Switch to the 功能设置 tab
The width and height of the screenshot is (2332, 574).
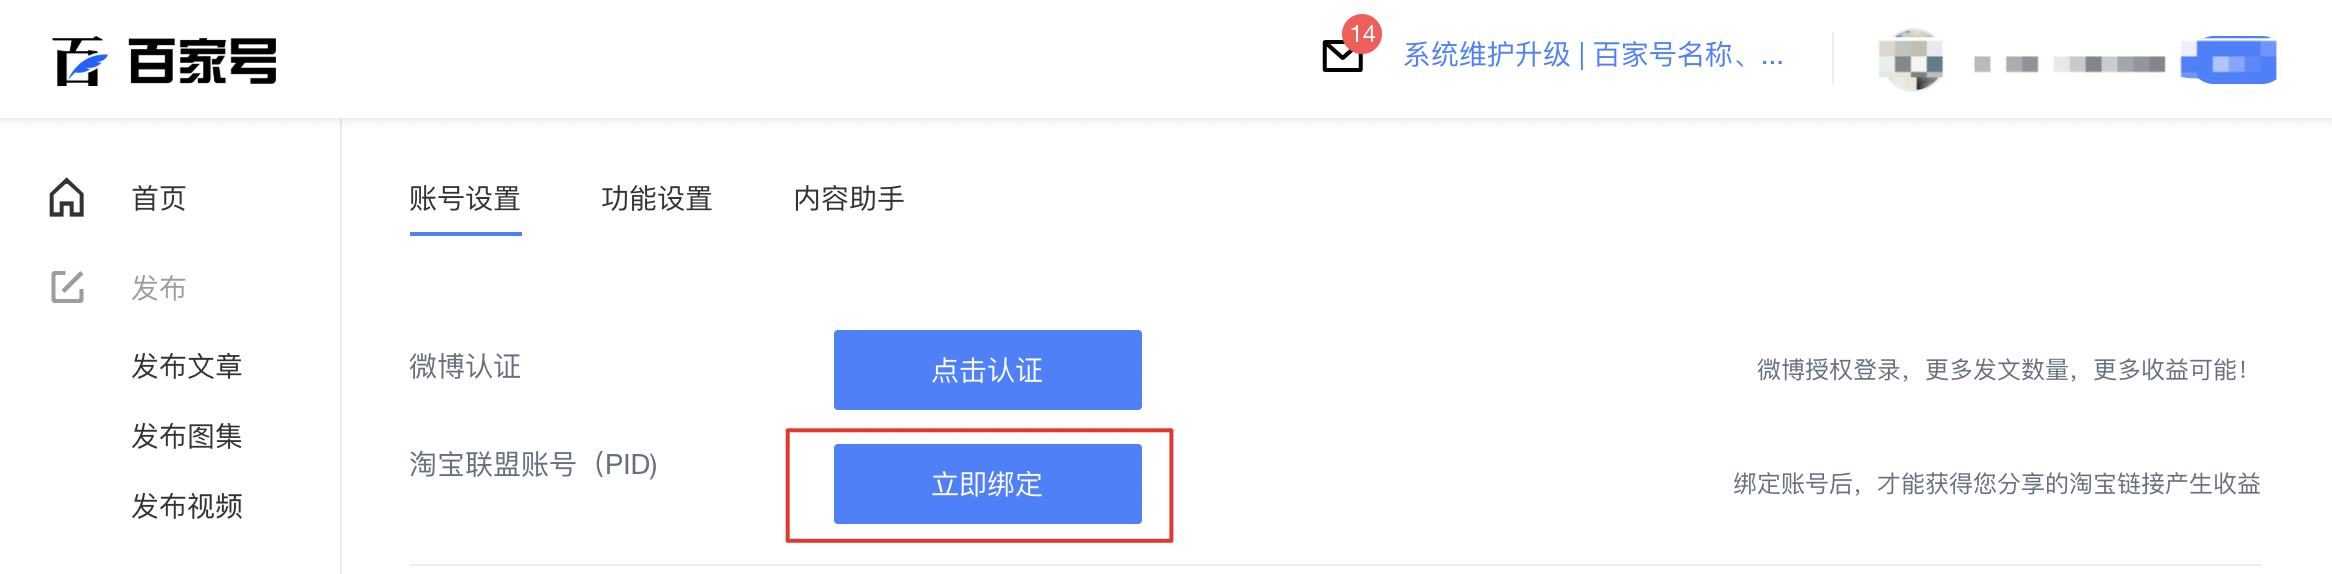click(x=657, y=199)
